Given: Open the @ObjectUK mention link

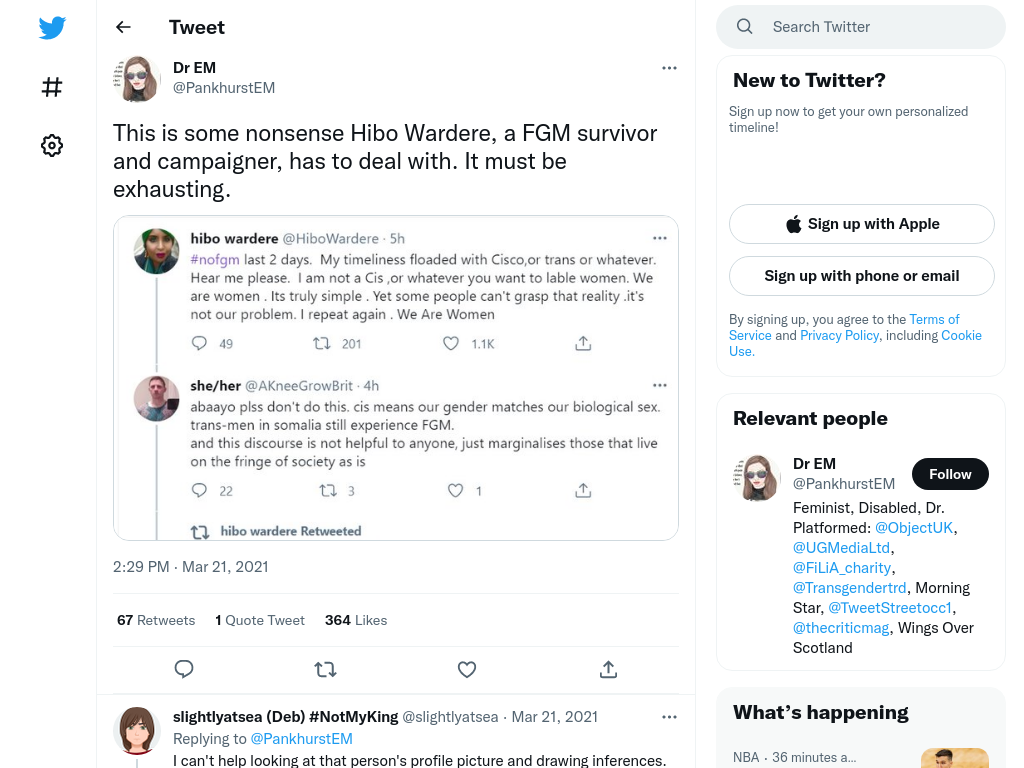Looking at the screenshot, I should click(914, 528).
